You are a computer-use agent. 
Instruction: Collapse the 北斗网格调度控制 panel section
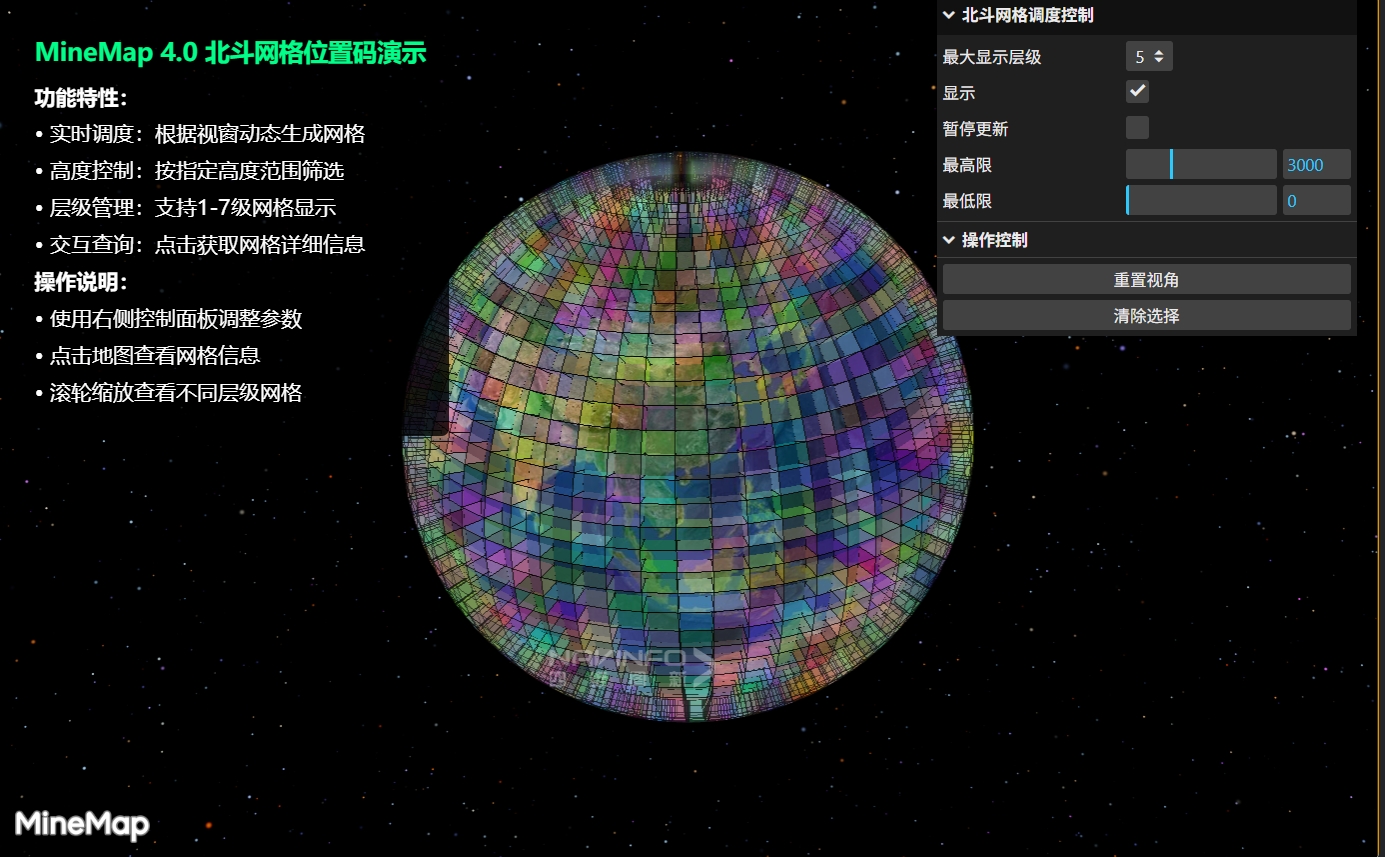[1147, 16]
